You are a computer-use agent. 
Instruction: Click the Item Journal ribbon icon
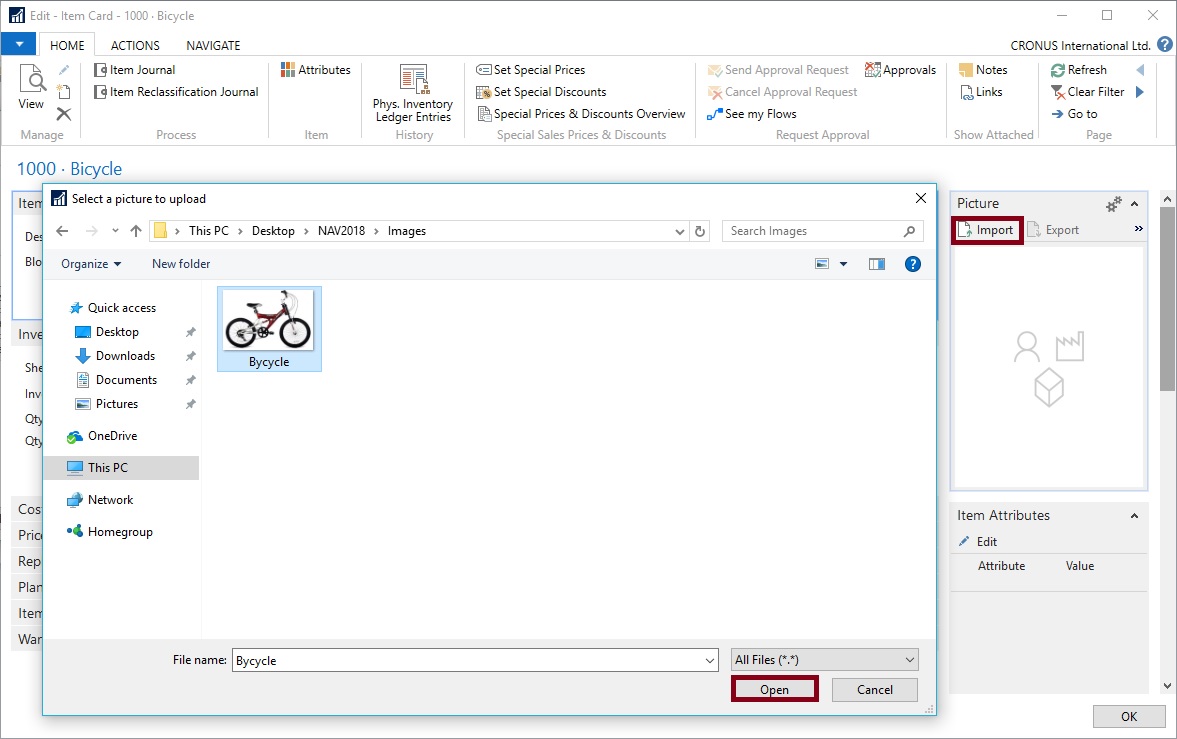(x=101, y=70)
